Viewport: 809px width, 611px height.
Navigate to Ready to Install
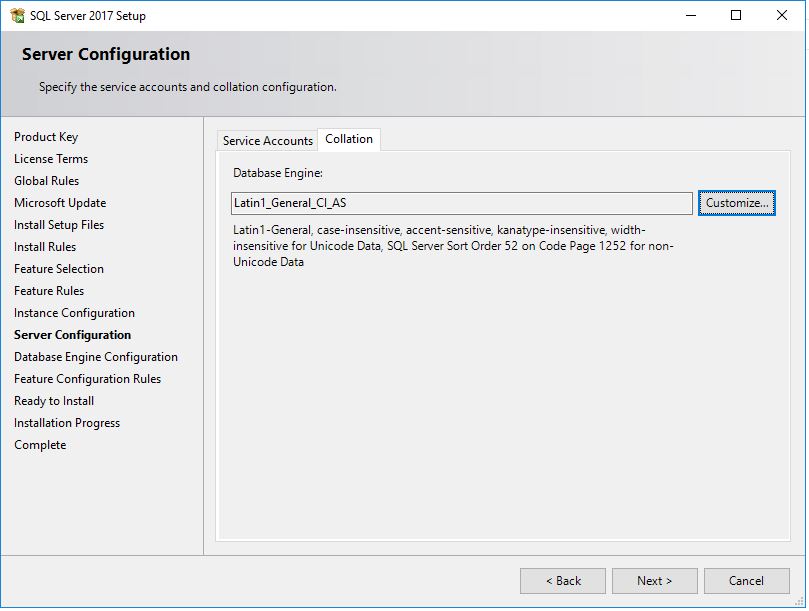tap(53, 400)
